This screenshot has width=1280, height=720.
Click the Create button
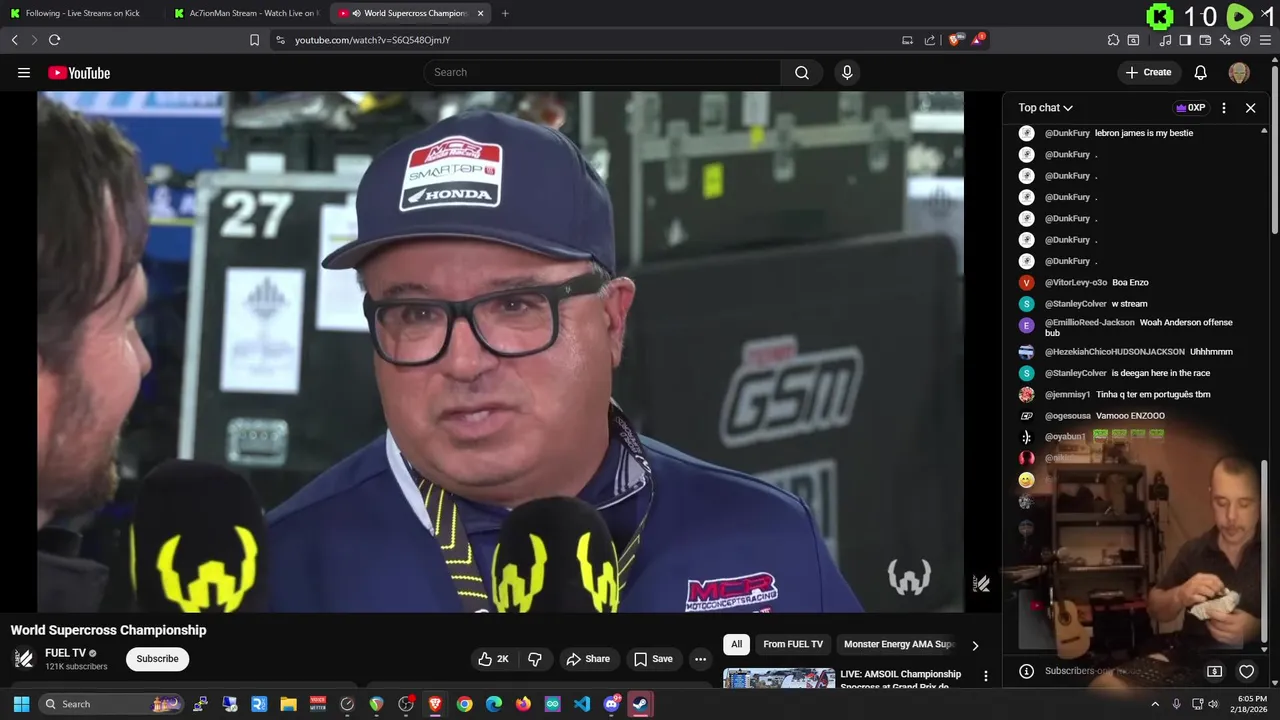pos(1148,72)
